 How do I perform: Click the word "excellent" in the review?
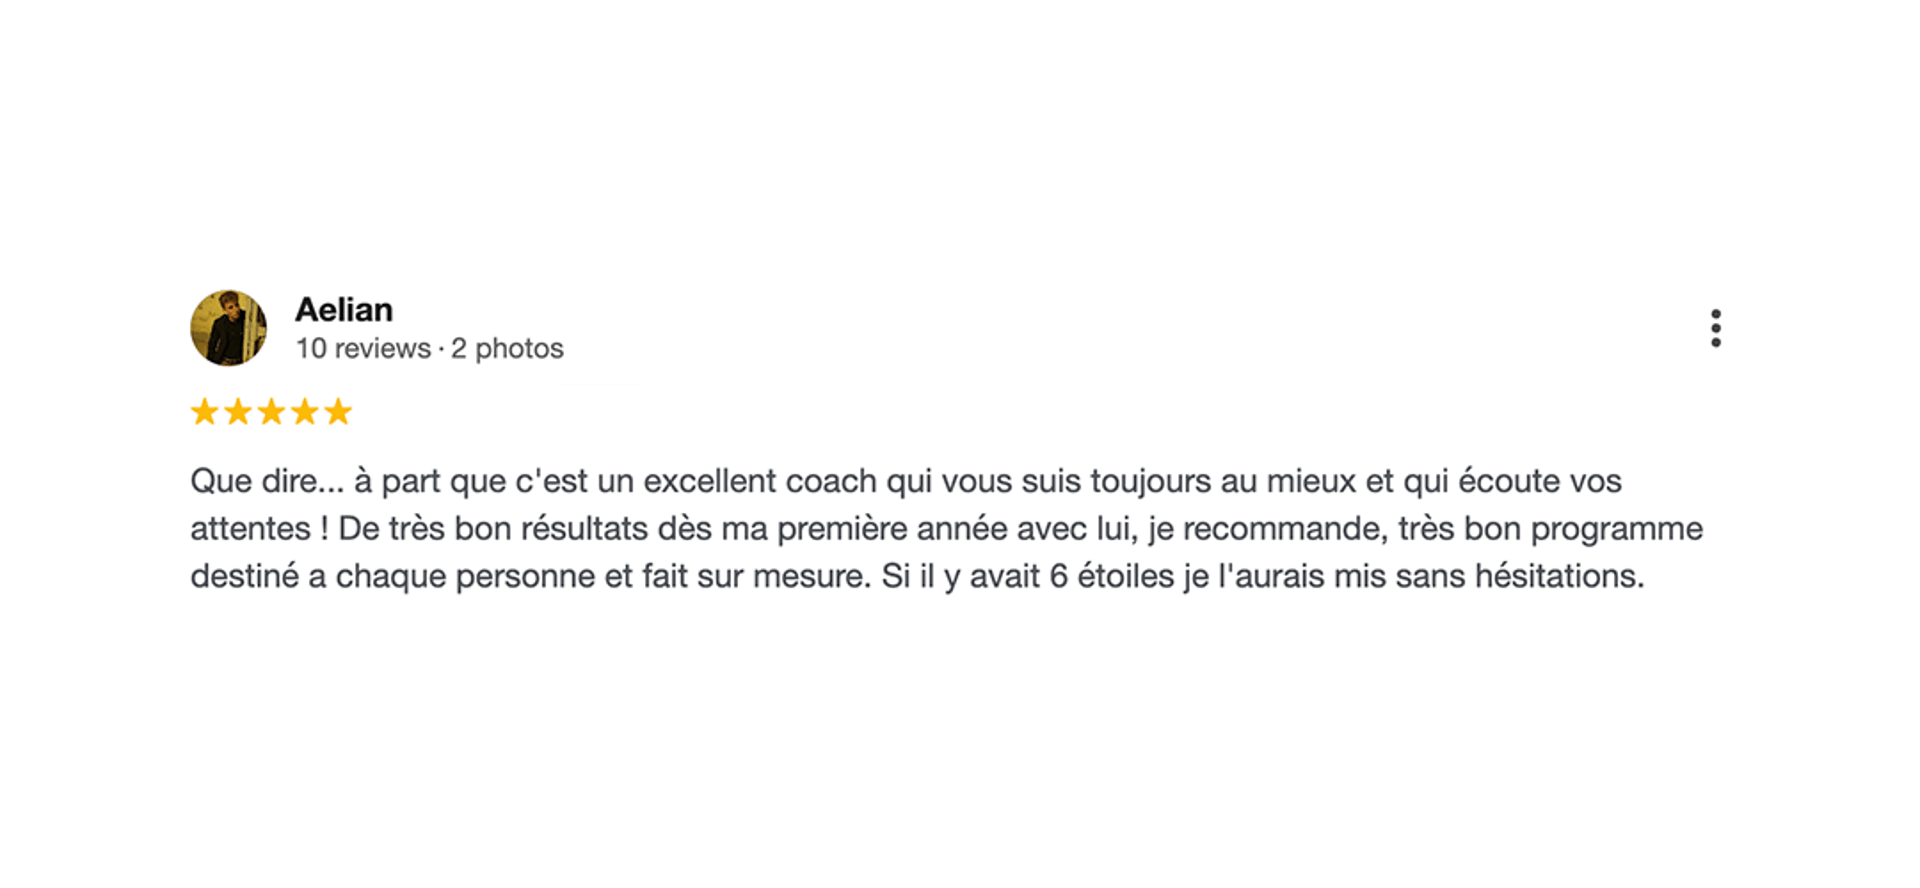point(710,481)
